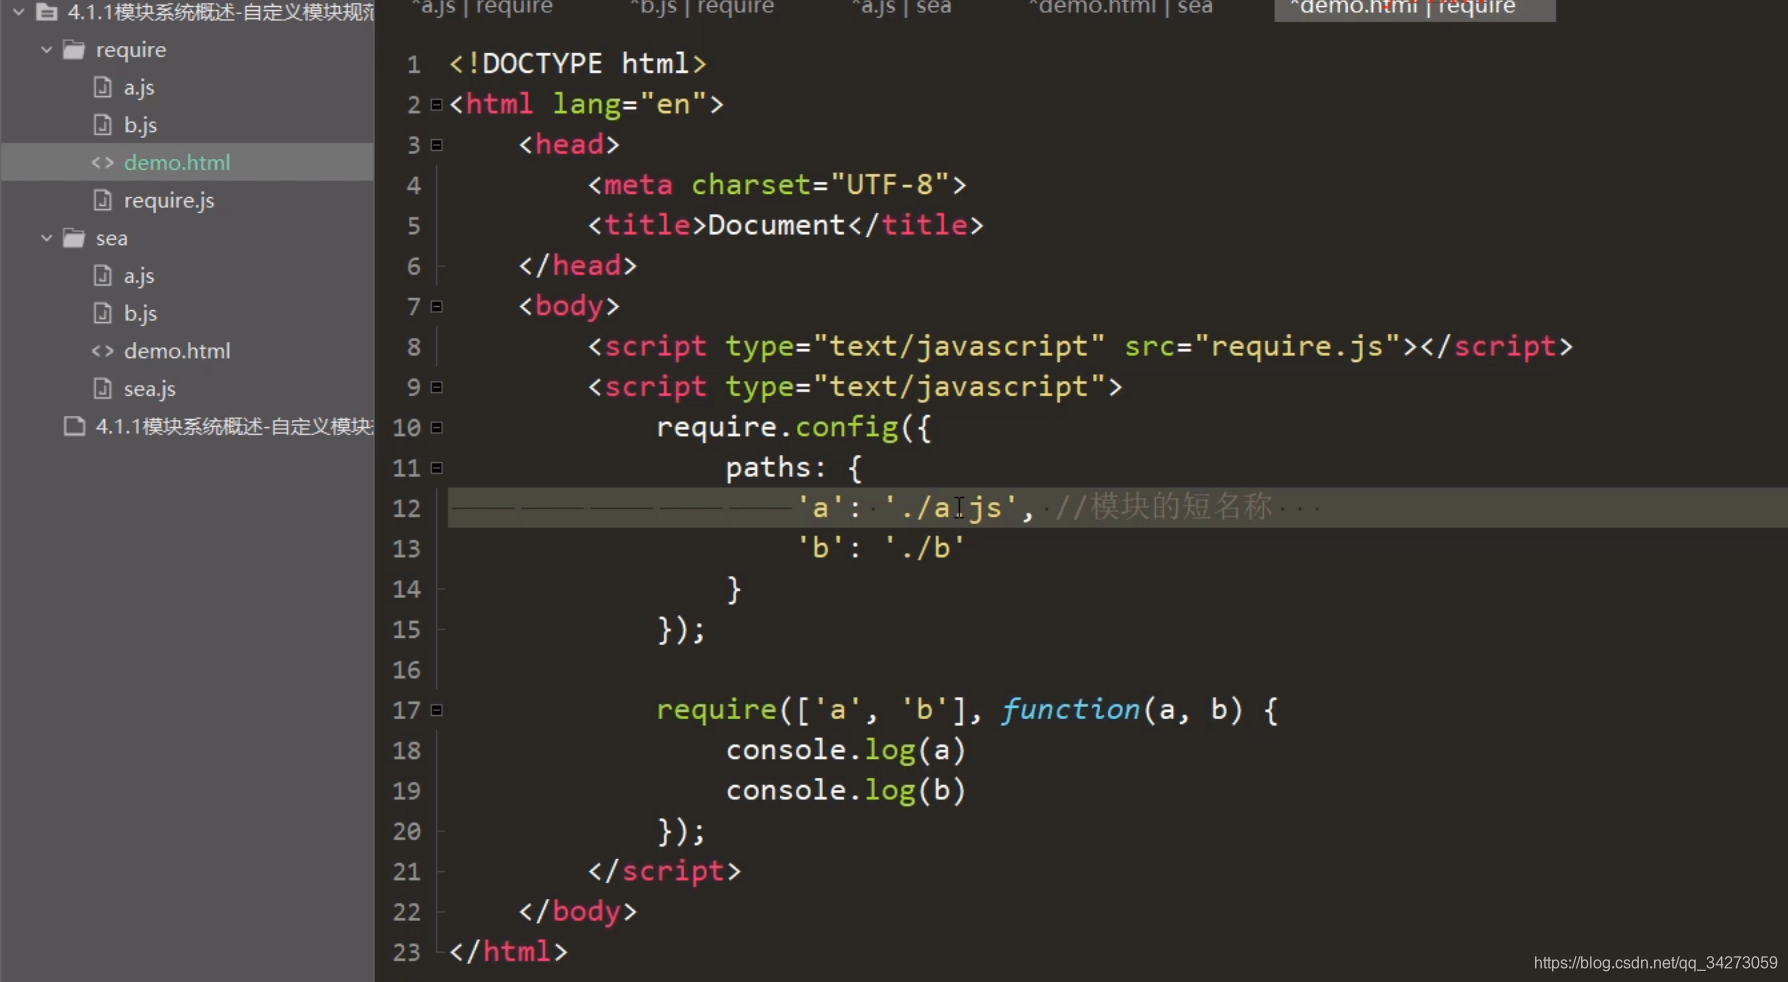Image resolution: width=1788 pixels, height=982 pixels.
Task: Click line number 23 in the gutter
Action: pyautogui.click(x=407, y=952)
